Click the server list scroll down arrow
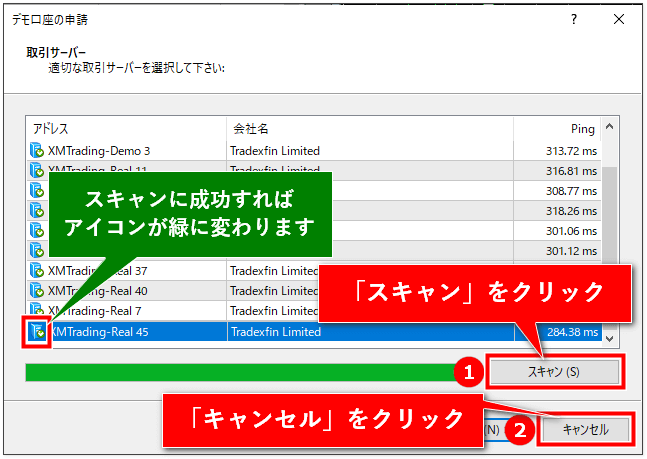Screen dimensions: 647x459 [609, 339]
